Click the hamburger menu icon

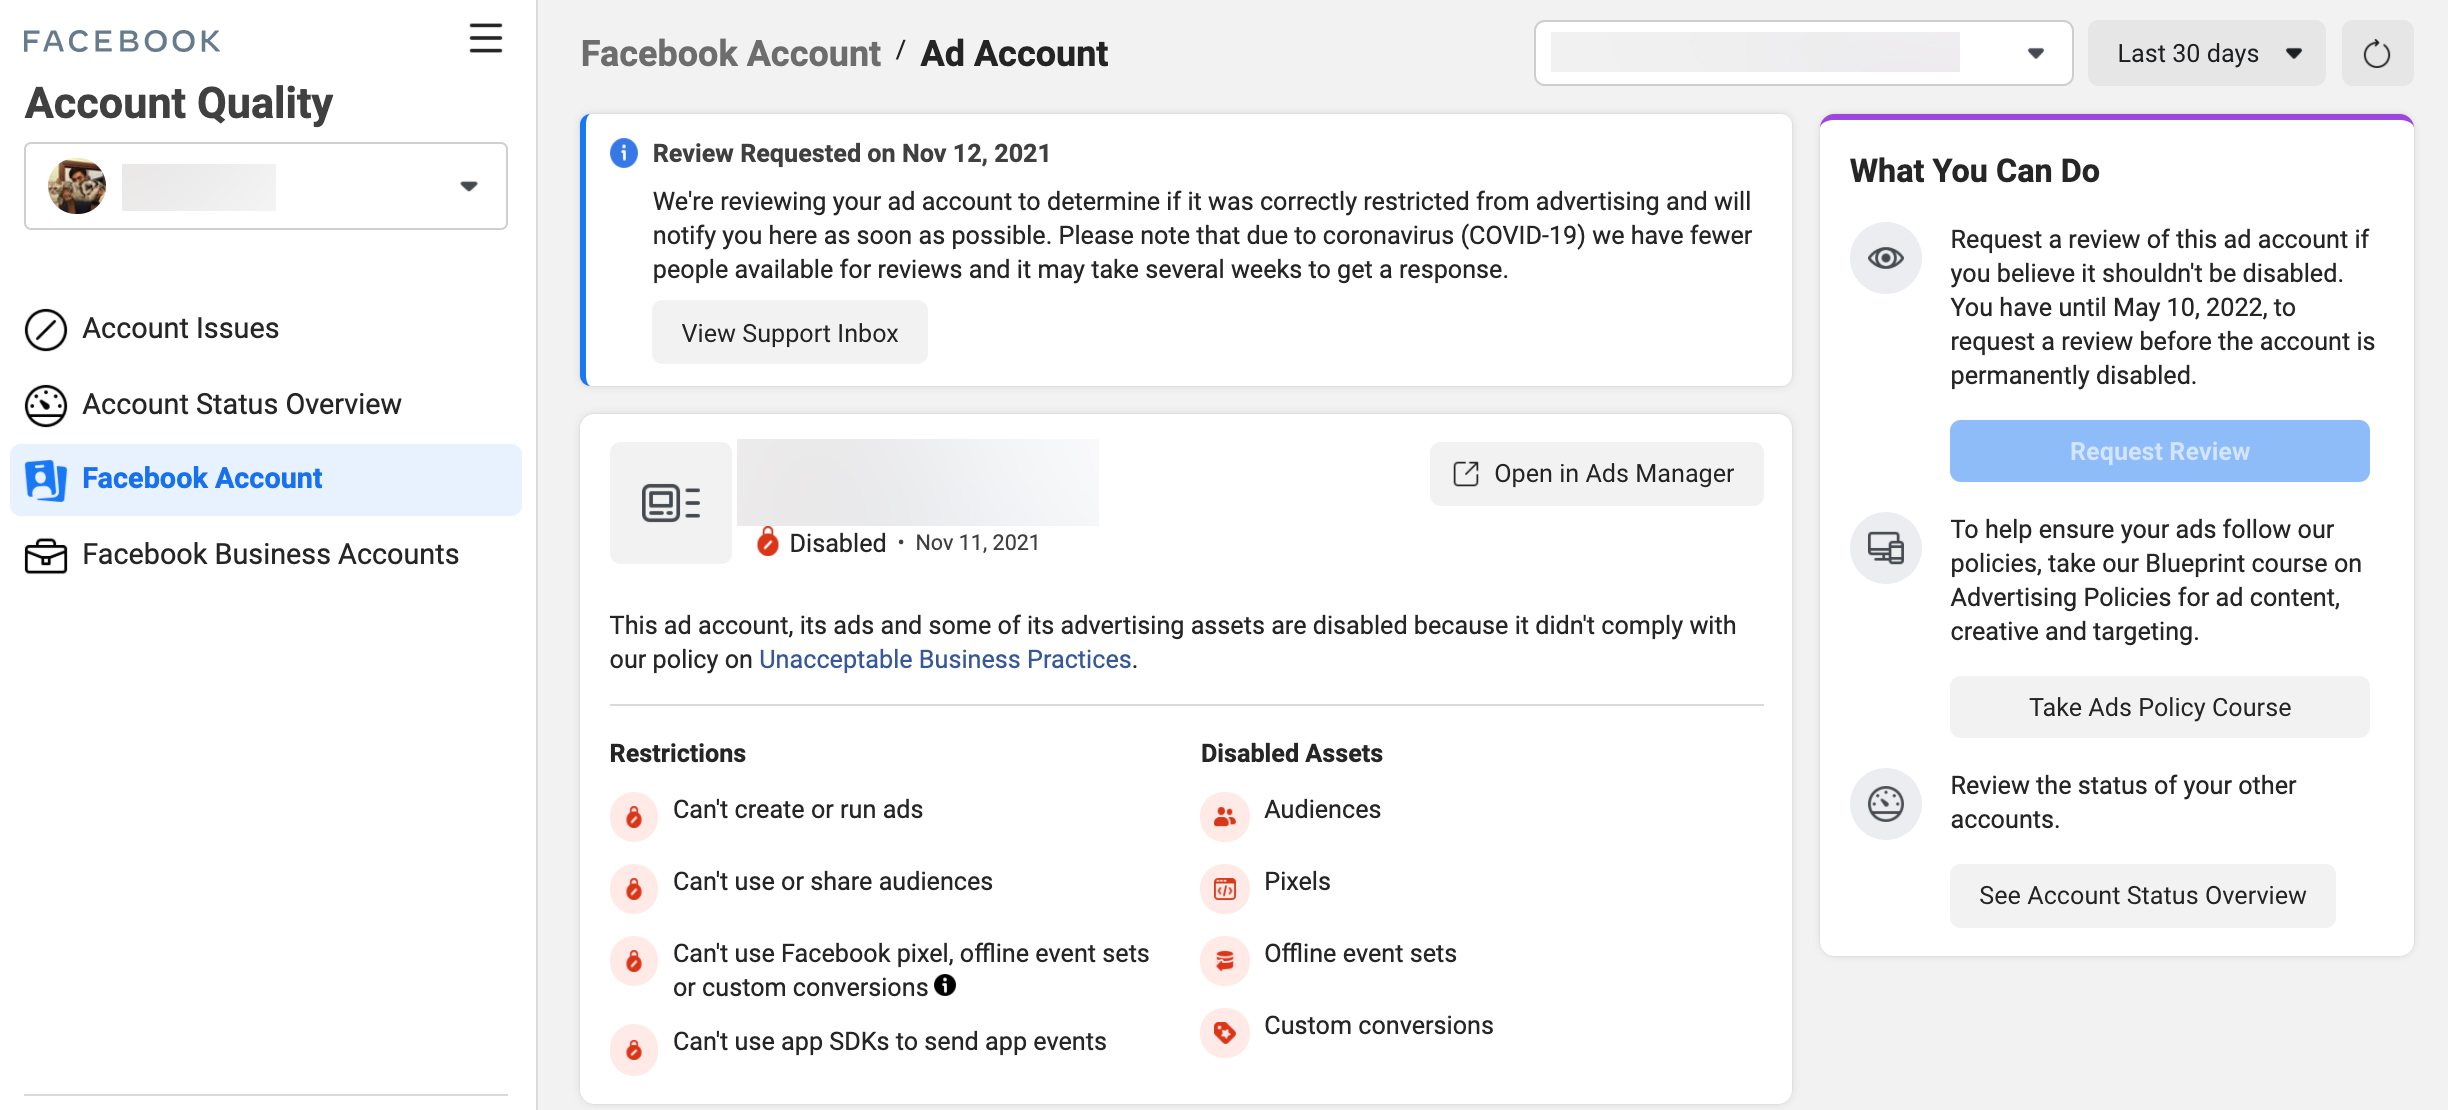(485, 39)
